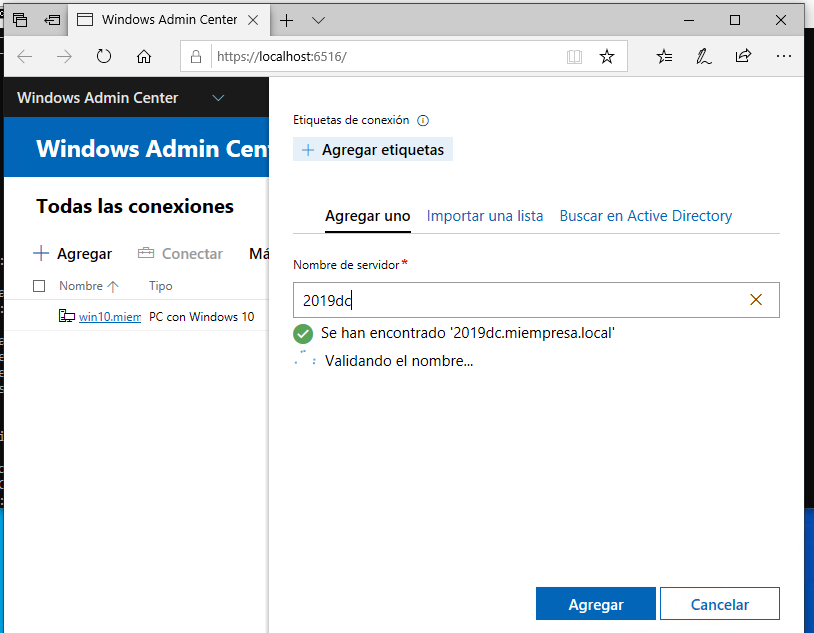
Task: Open the browser tab list chevron
Action: coord(318,20)
